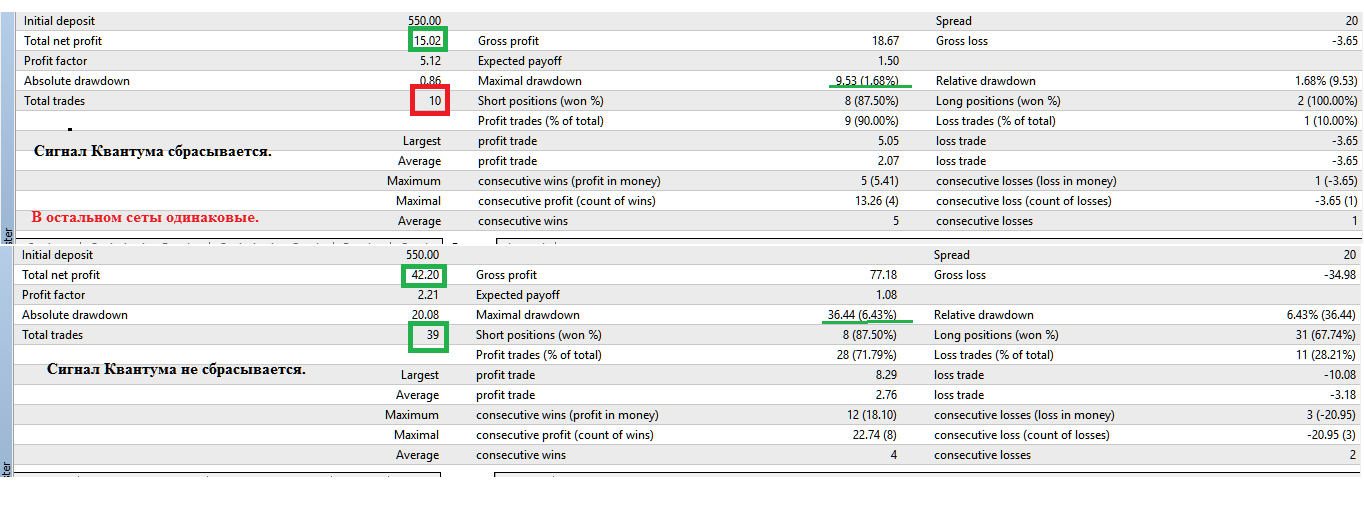Click maximal drawdown value 9.53 (1.68%)

click(867, 81)
